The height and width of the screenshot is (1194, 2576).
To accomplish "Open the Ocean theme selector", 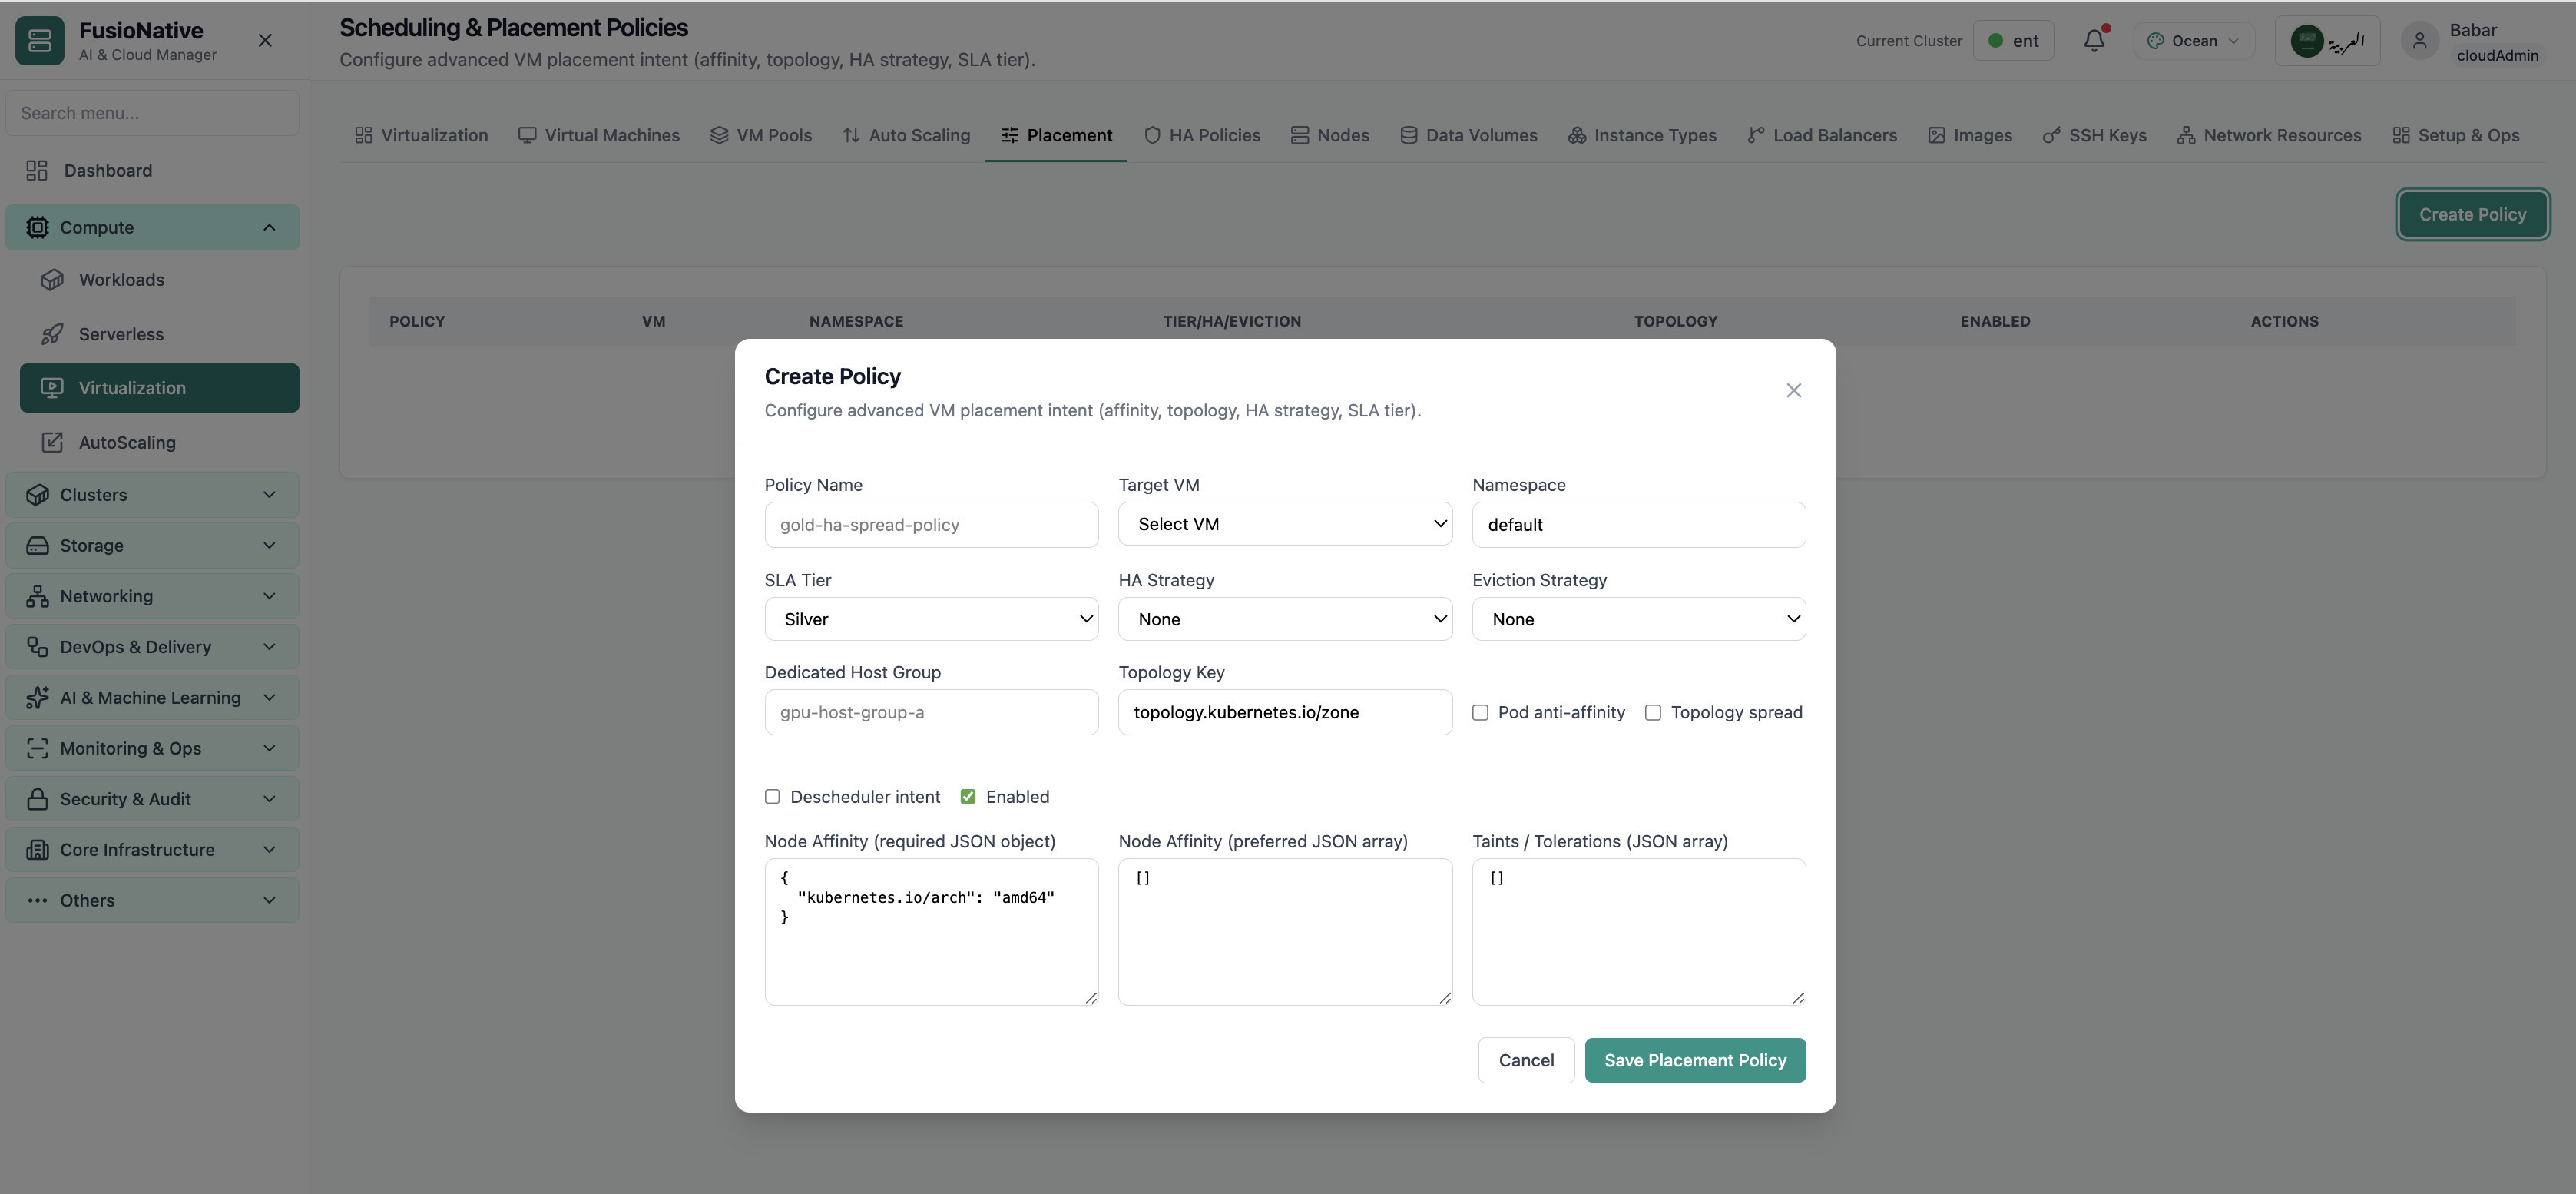I will (2194, 41).
